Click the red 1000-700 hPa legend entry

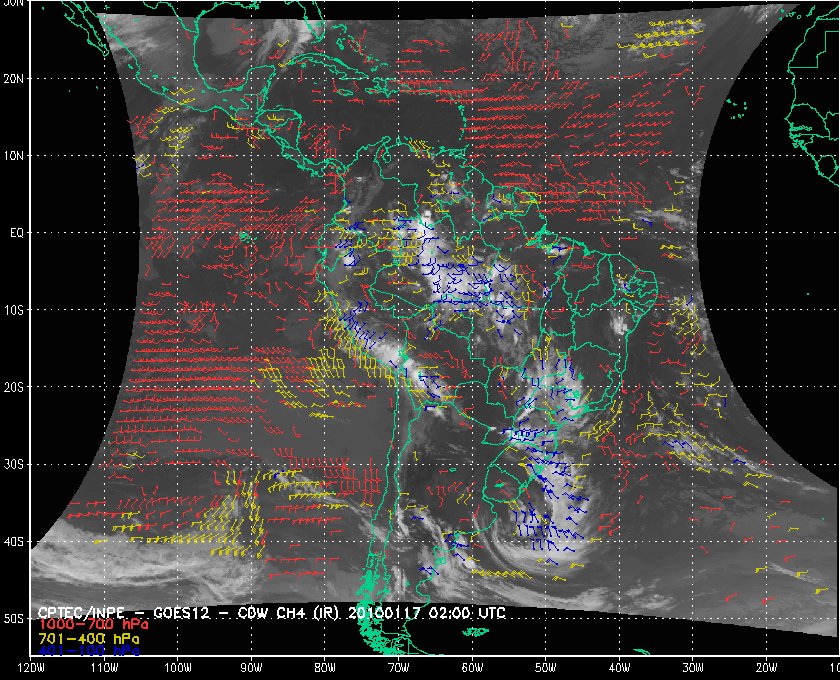click(93, 625)
